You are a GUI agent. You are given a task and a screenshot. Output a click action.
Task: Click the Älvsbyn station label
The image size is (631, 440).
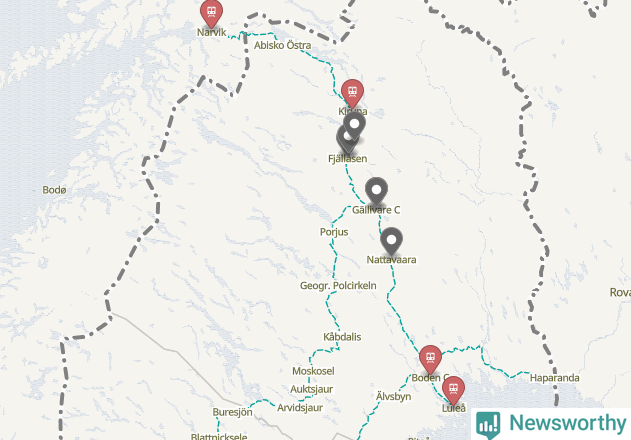pyautogui.click(x=394, y=396)
